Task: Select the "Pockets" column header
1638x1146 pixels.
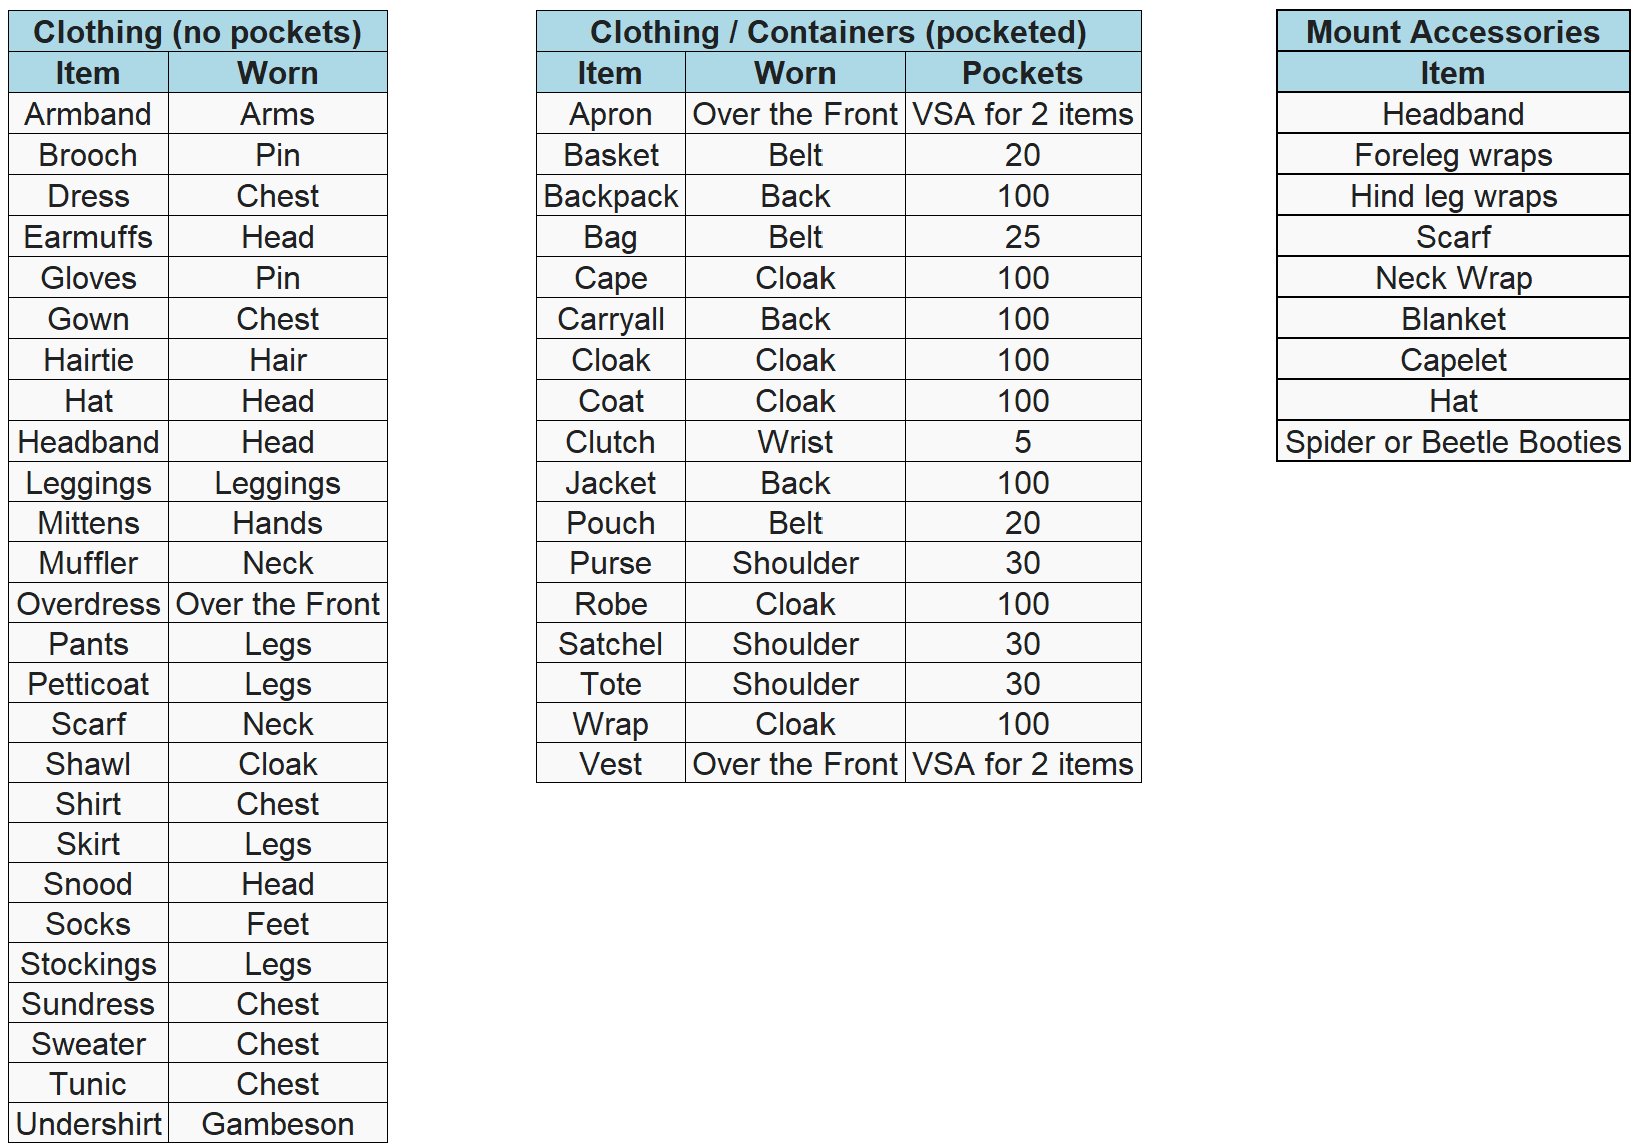Action: [1022, 73]
